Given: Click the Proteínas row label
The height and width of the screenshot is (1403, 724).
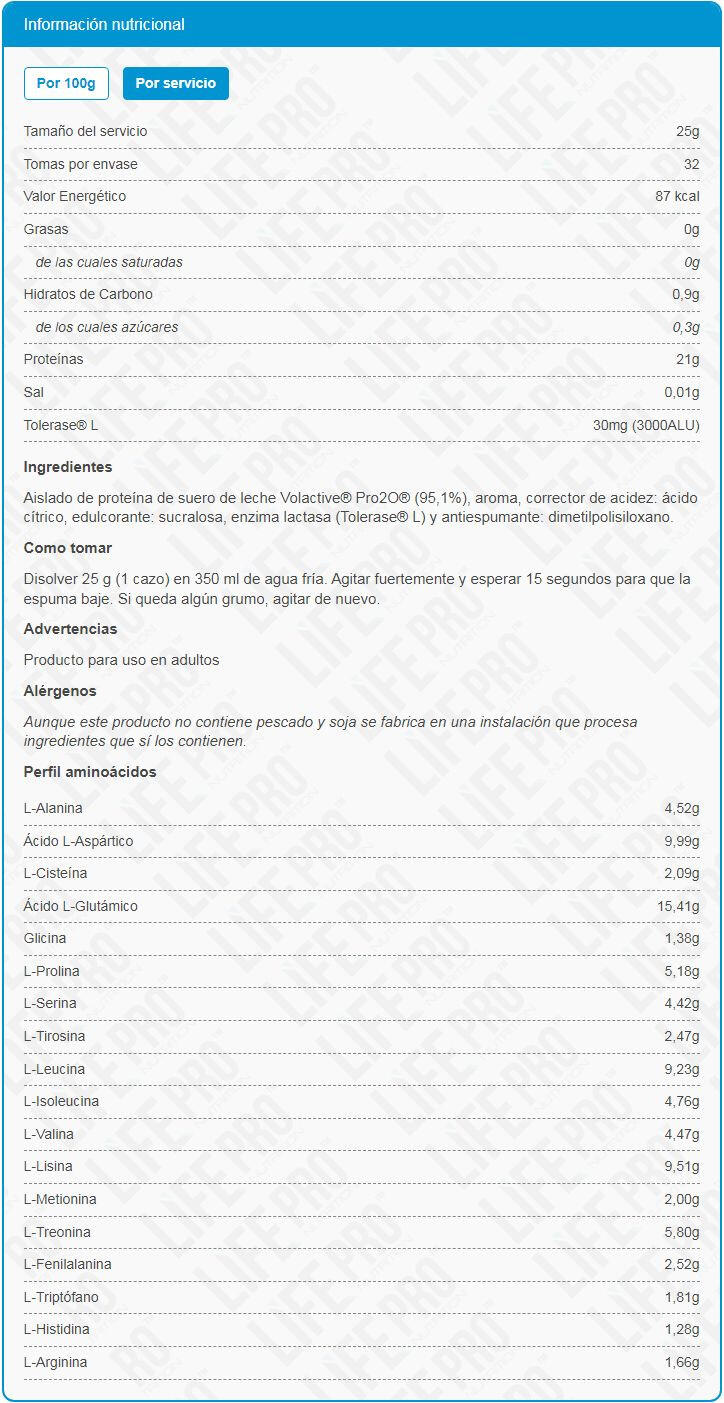Looking at the screenshot, I should click(54, 359).
